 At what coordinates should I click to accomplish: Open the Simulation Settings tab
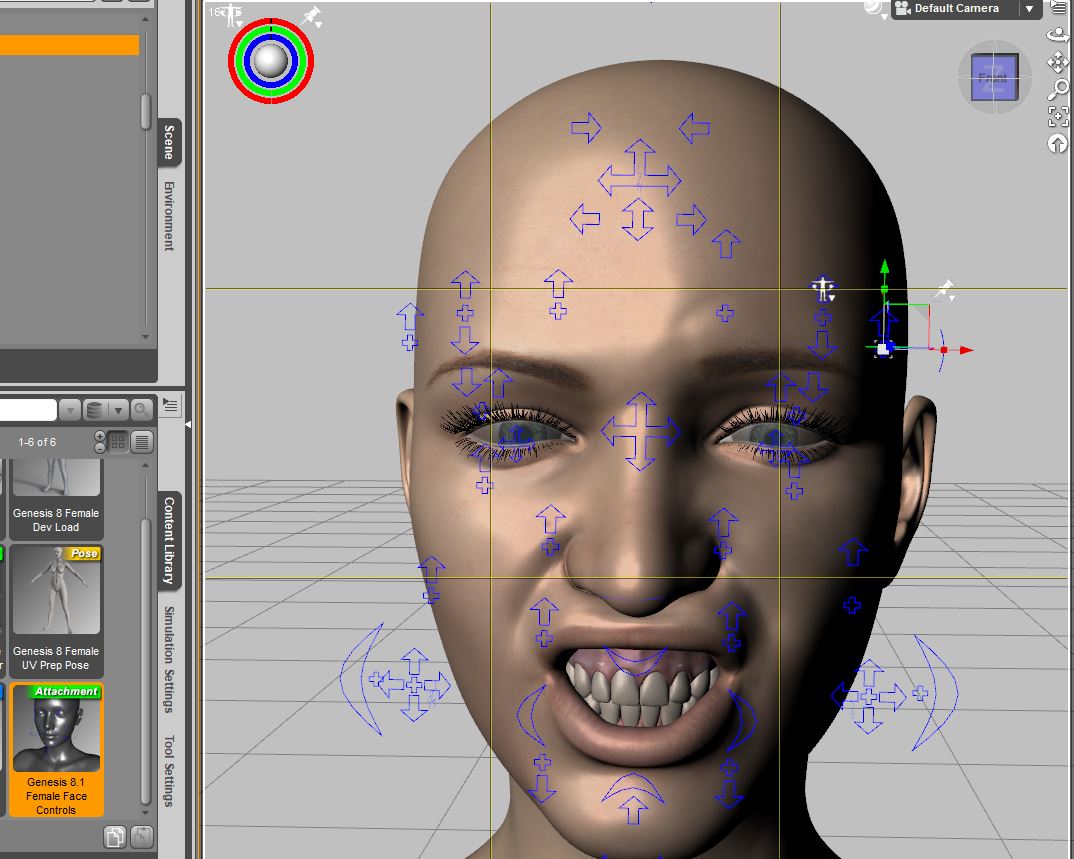pyautogui.click(x=169, y=660)
